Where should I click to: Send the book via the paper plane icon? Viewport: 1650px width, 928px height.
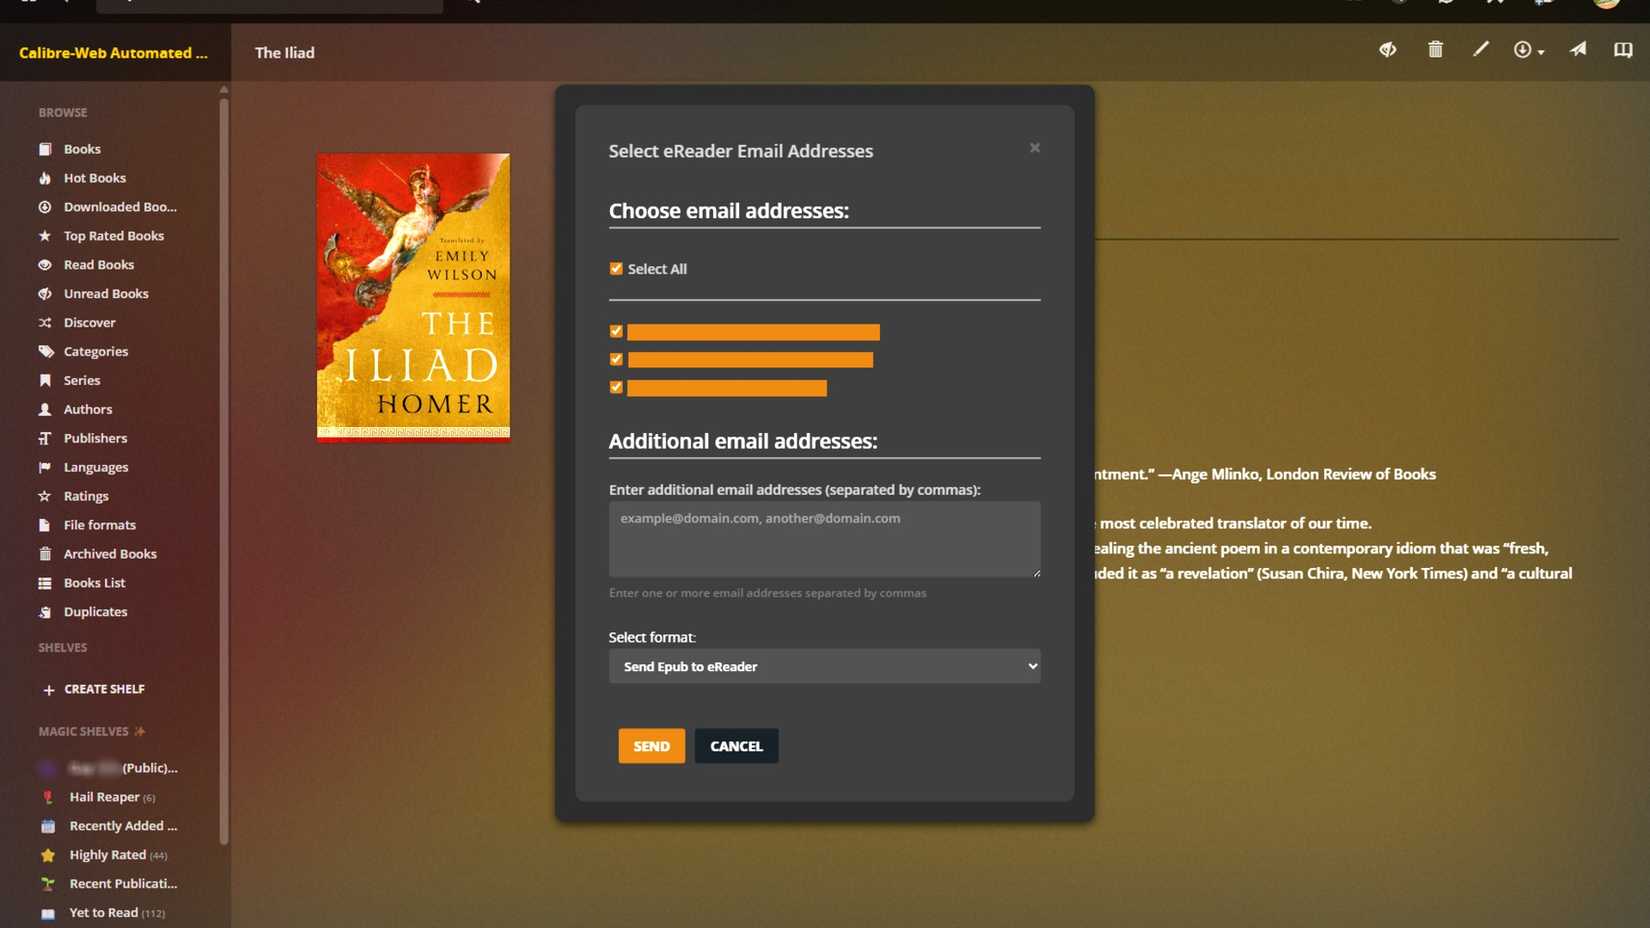click(1579, 49)
